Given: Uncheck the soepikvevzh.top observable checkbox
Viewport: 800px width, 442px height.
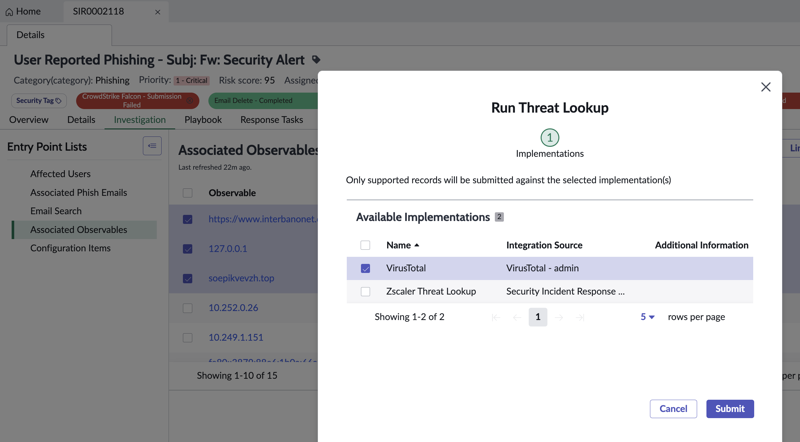Looking at the screenshot, I should click(188, 279).
